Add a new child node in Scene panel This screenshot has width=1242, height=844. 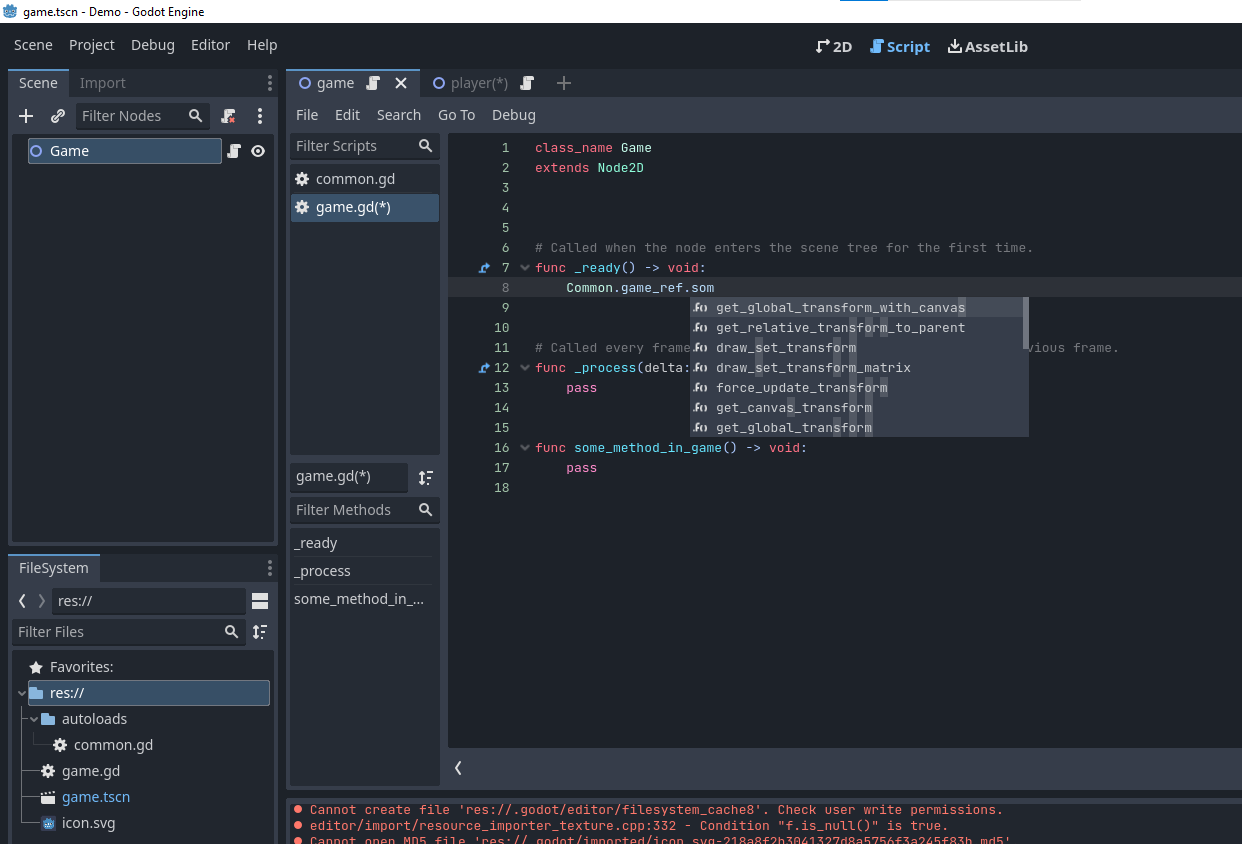[x=25, y=116]
